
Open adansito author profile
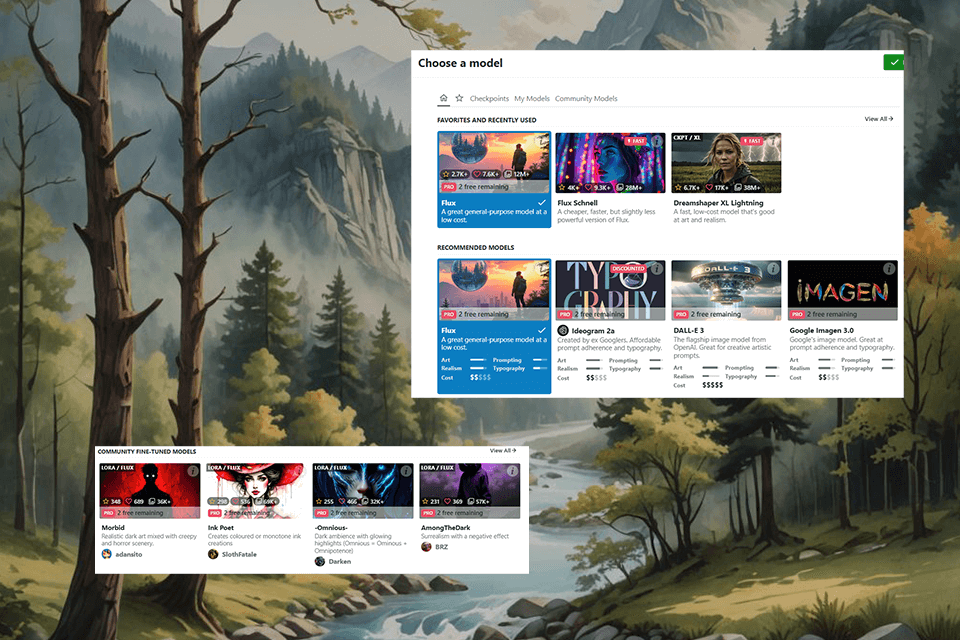(122, 554)
